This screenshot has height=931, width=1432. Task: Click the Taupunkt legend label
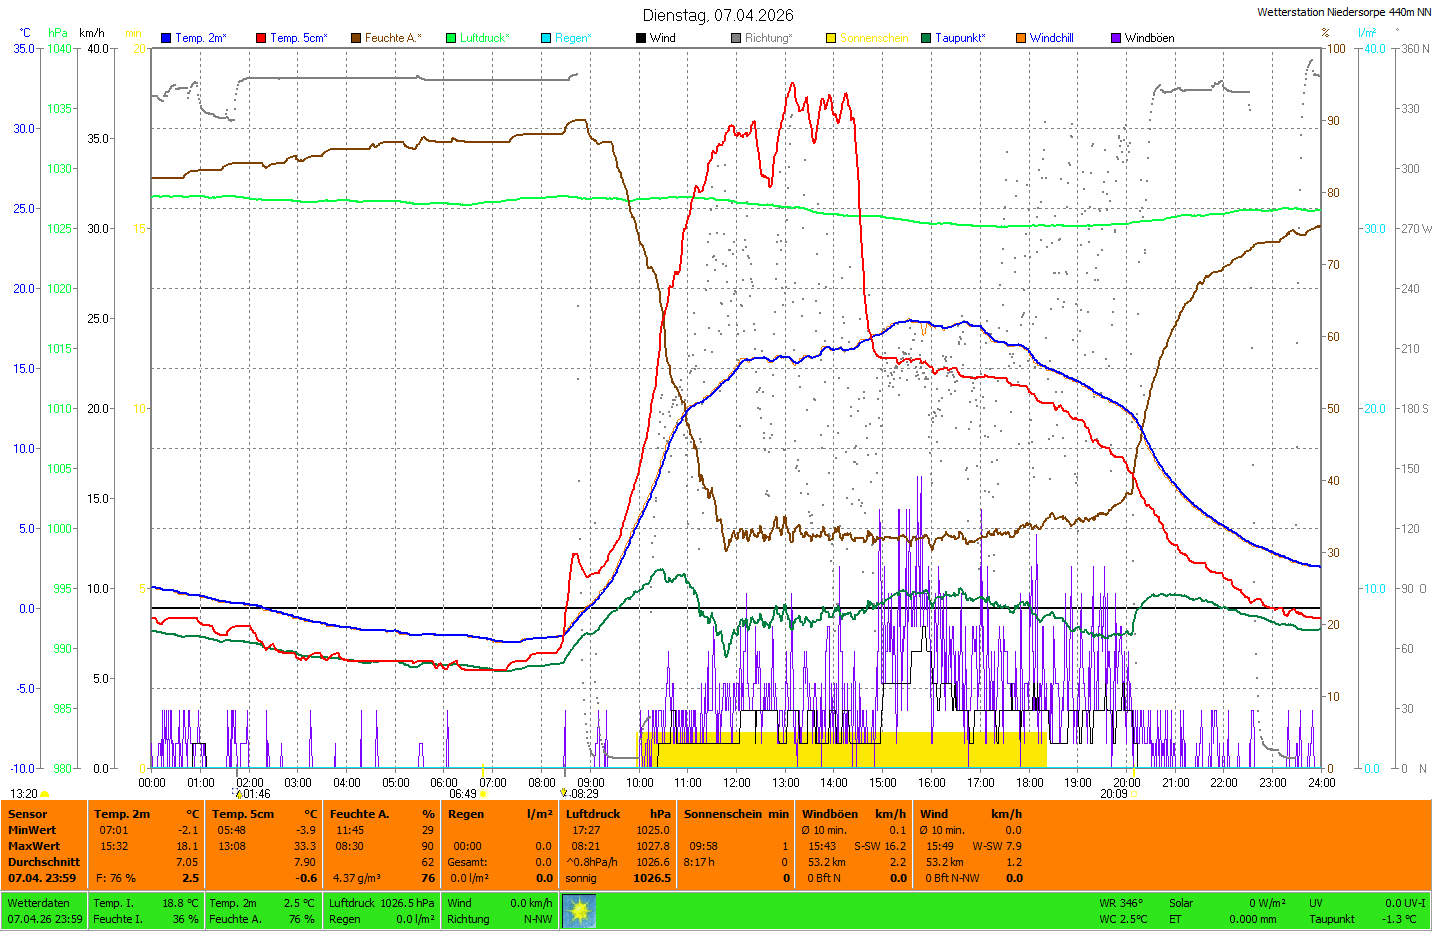(x=960, y=38)
